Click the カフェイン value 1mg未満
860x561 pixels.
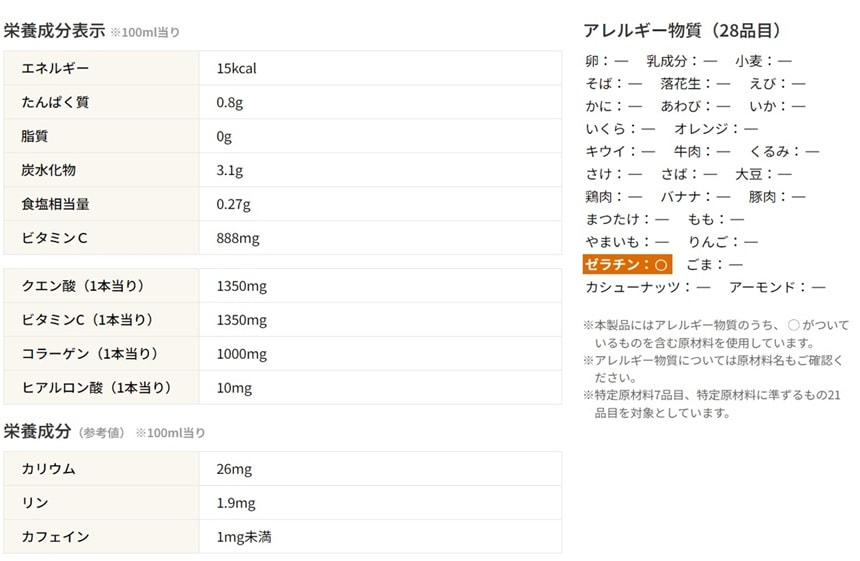click(244, 537)
